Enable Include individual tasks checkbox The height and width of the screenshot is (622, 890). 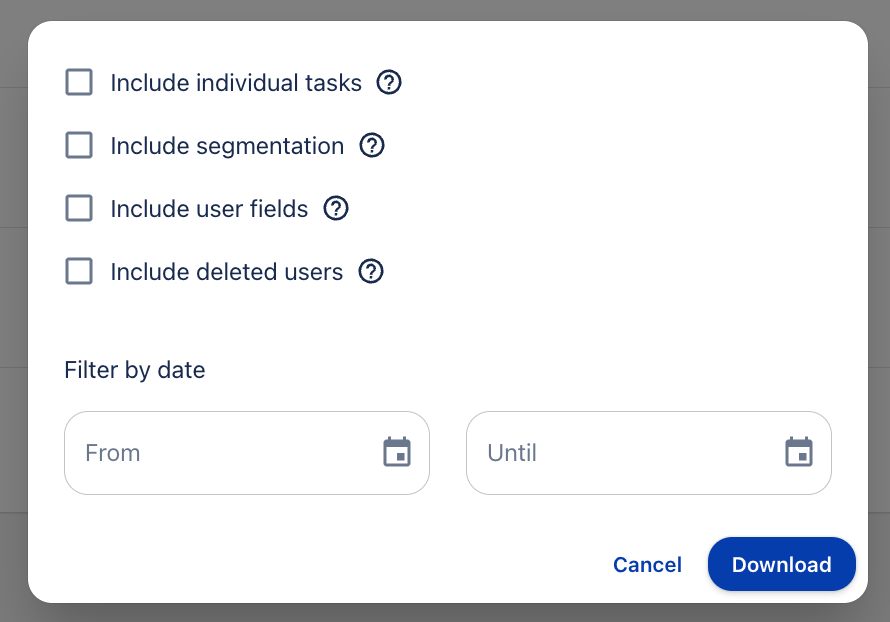click(79, 83)
